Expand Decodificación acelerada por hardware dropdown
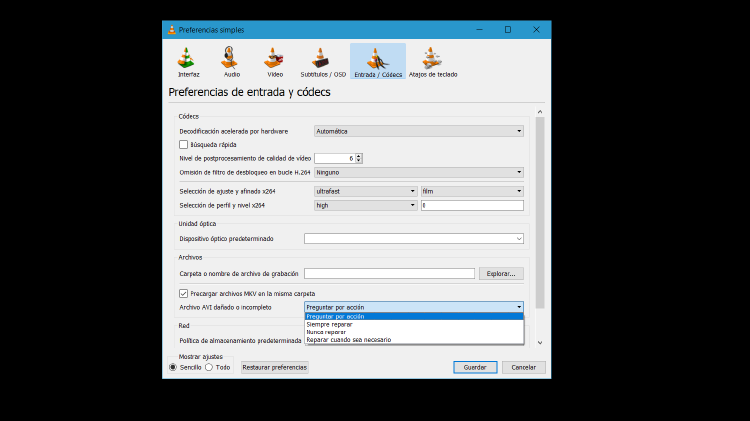Screen dimensions: 750x421 click(418, 131)
